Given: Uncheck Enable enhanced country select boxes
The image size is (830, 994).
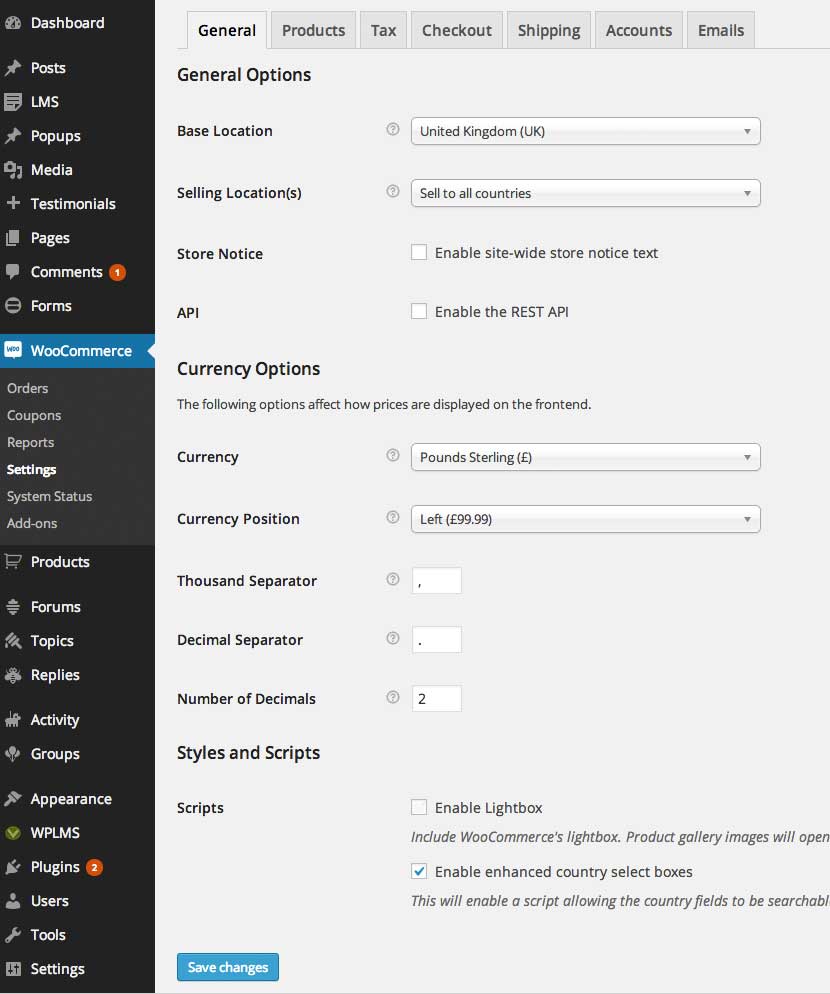Looking at the screenshot, I should 418,871.
